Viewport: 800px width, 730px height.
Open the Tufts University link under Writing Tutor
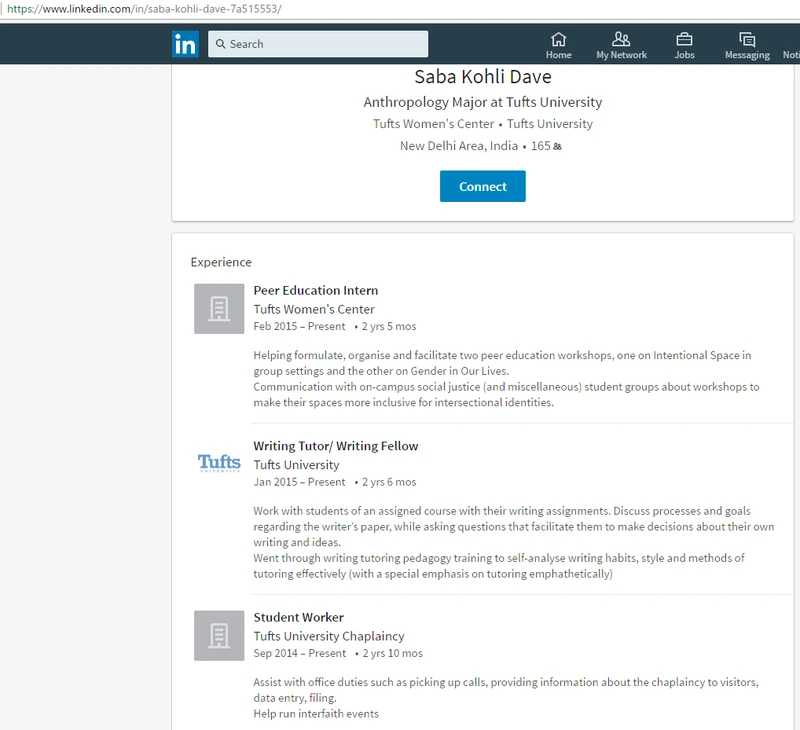pyautogui.click(x=296, y=465)
